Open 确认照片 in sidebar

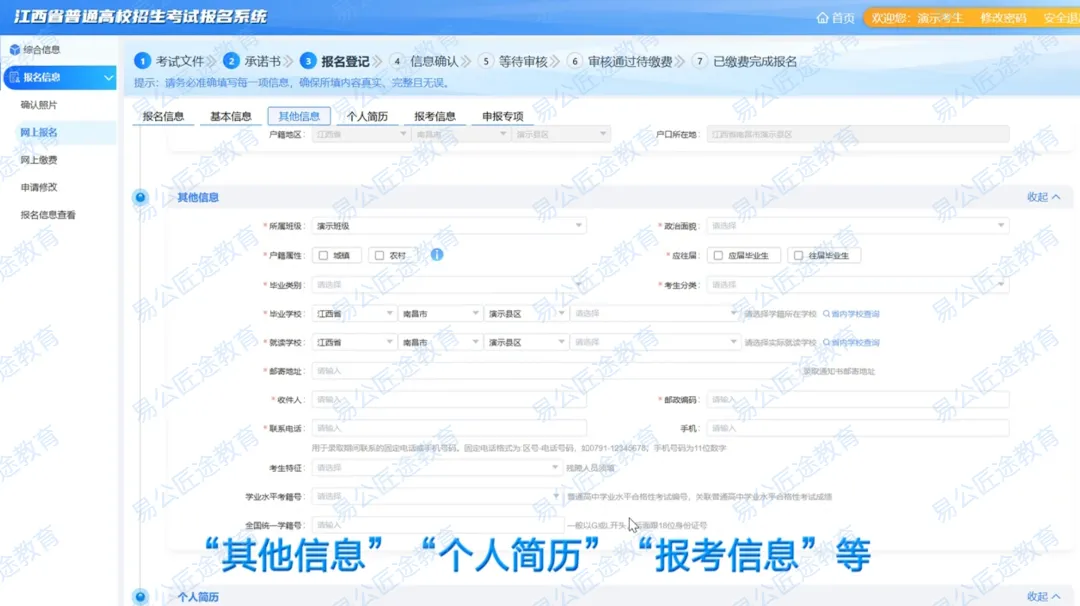pos(39,105)
